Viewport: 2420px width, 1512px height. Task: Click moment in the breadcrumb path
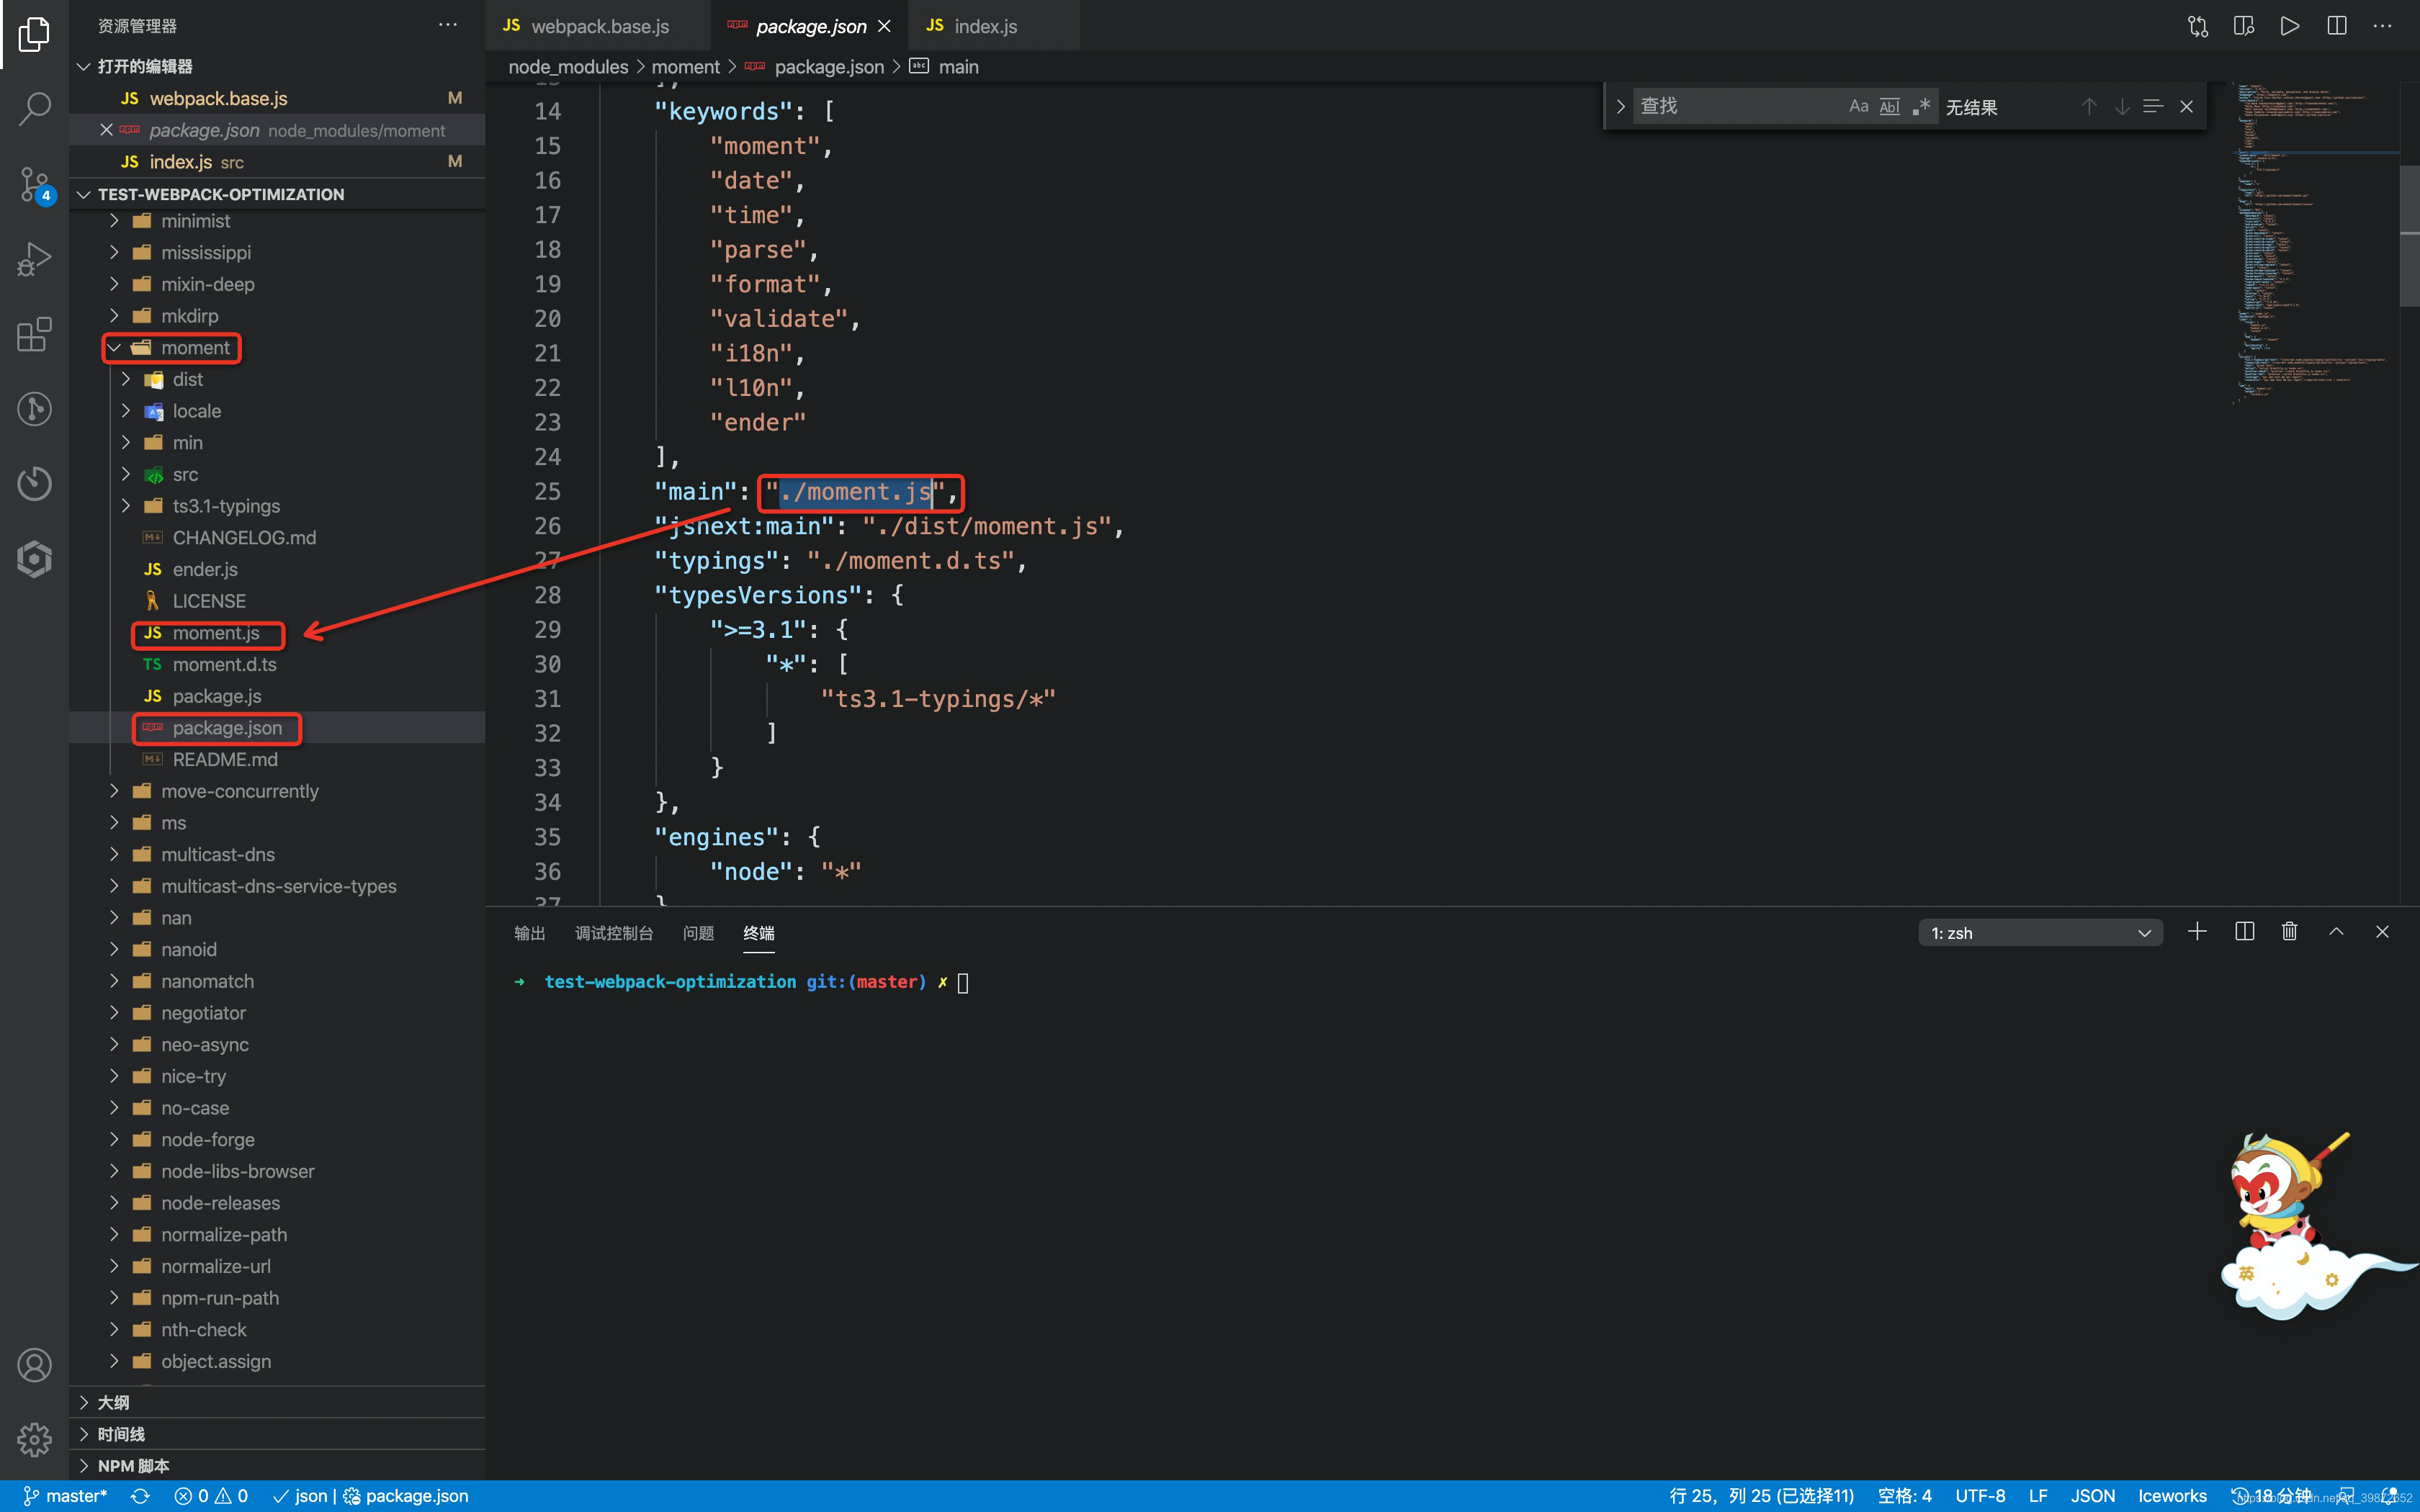(x=685, y=67)
